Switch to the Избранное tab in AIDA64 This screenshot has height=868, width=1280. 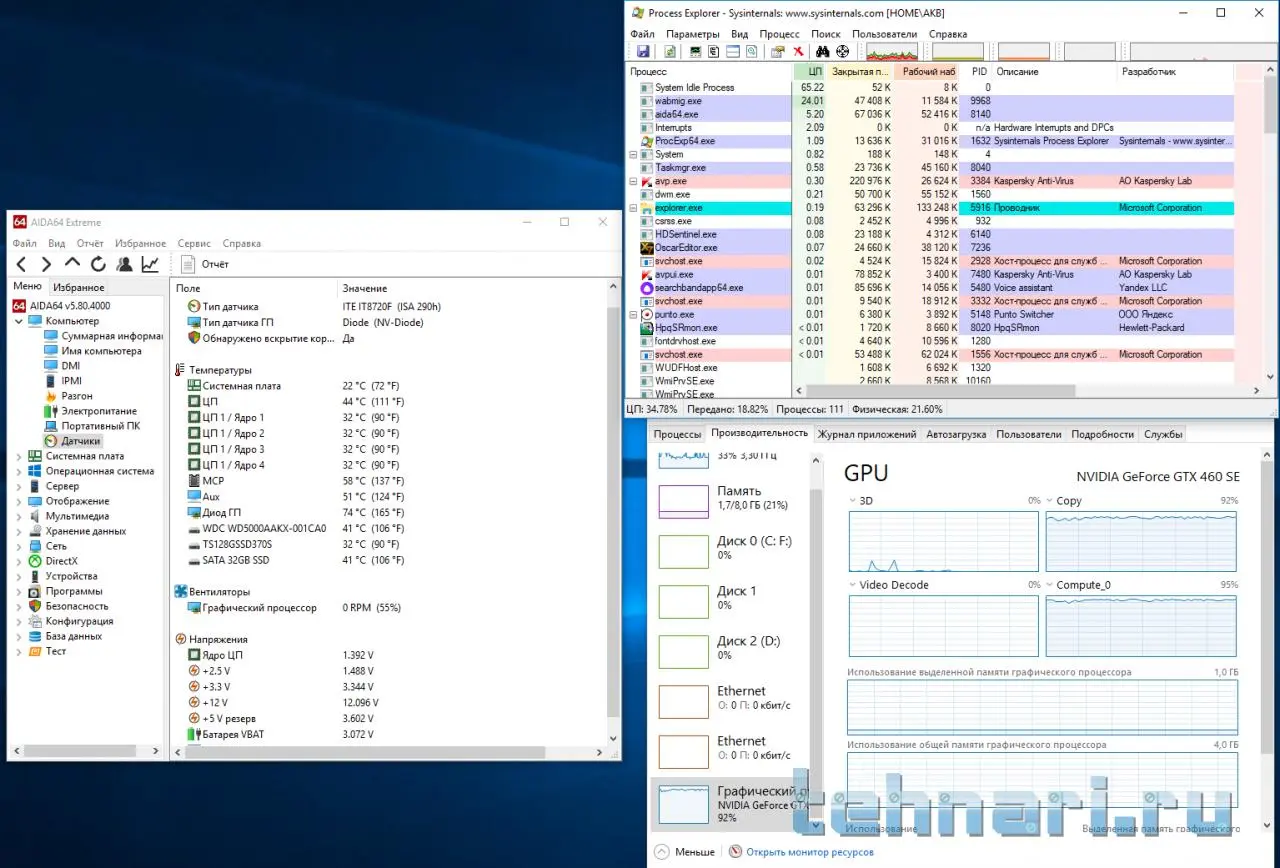pyautogui.click(x=79, y=287)
